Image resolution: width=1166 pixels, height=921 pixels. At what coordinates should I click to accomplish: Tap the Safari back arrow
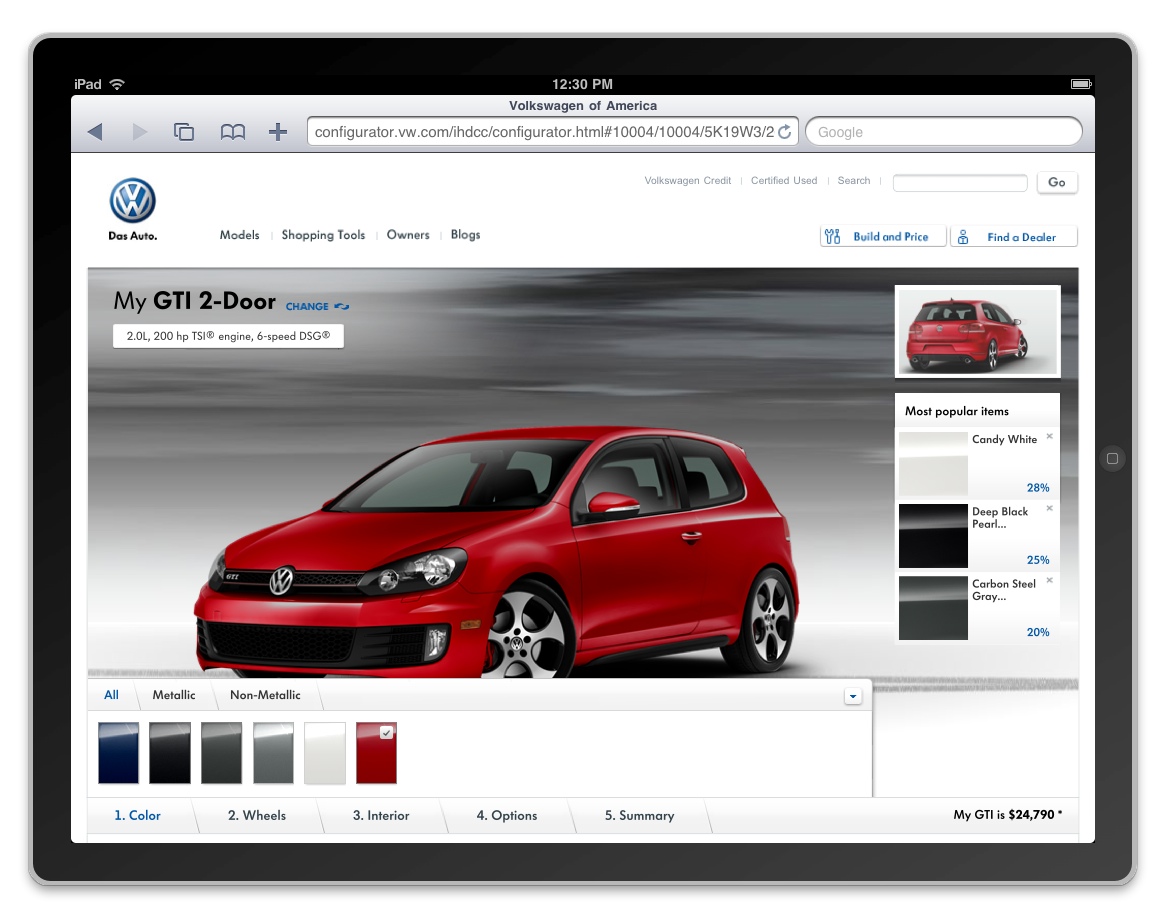(x=94, y=132)
